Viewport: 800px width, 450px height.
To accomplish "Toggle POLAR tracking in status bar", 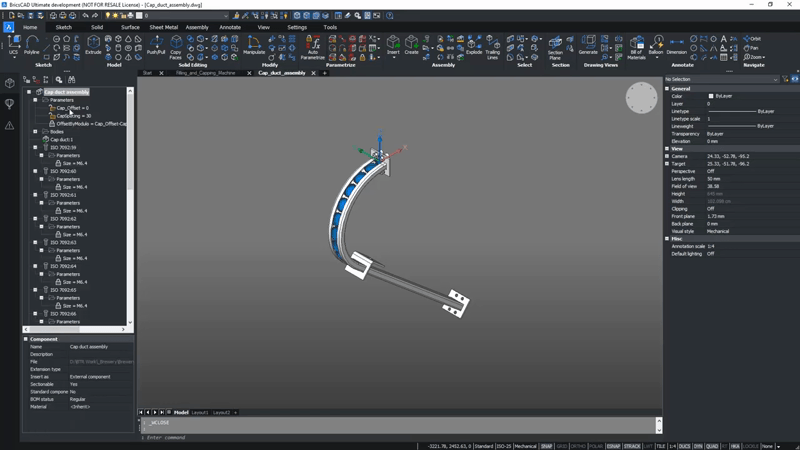I will pos(596,446).
